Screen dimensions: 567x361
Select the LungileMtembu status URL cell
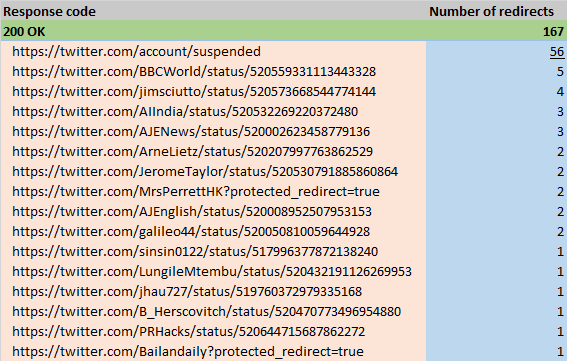pos(212,271)
